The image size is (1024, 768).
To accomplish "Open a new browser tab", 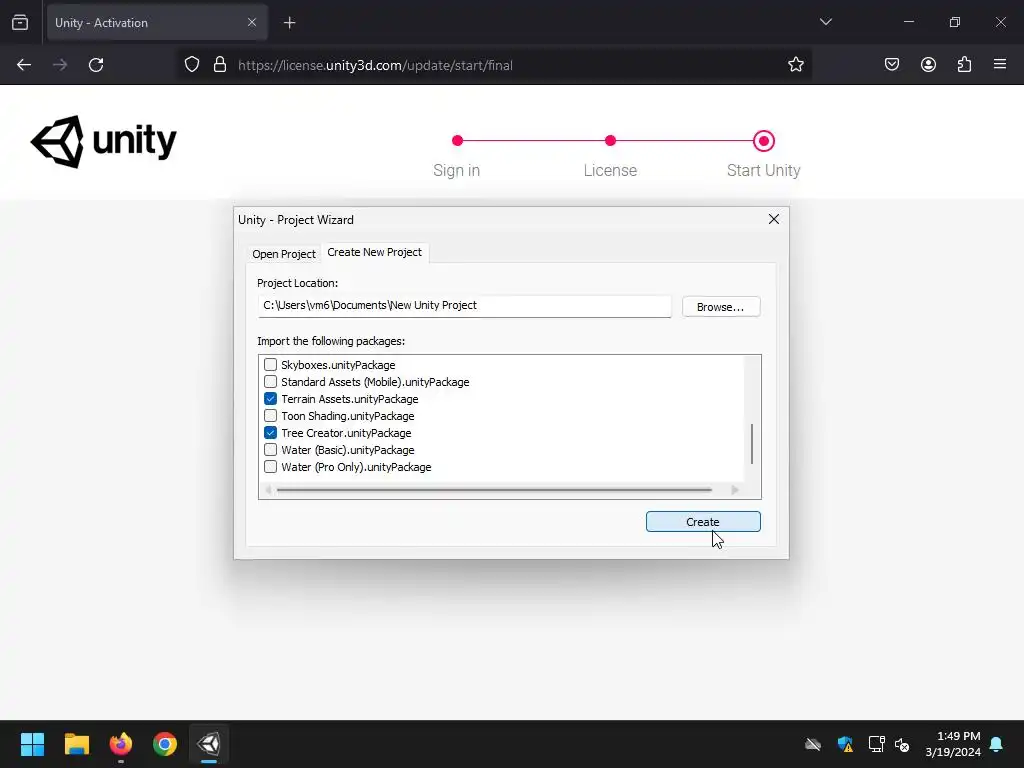I will click(x=289, y=23).
